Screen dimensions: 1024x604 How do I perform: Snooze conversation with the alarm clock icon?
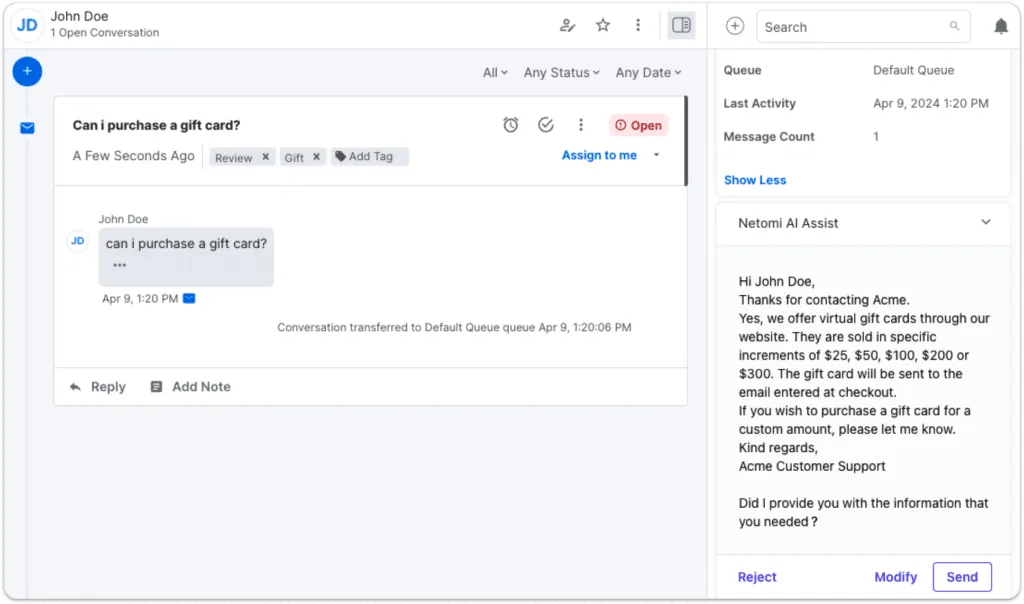tap(511, 125)
